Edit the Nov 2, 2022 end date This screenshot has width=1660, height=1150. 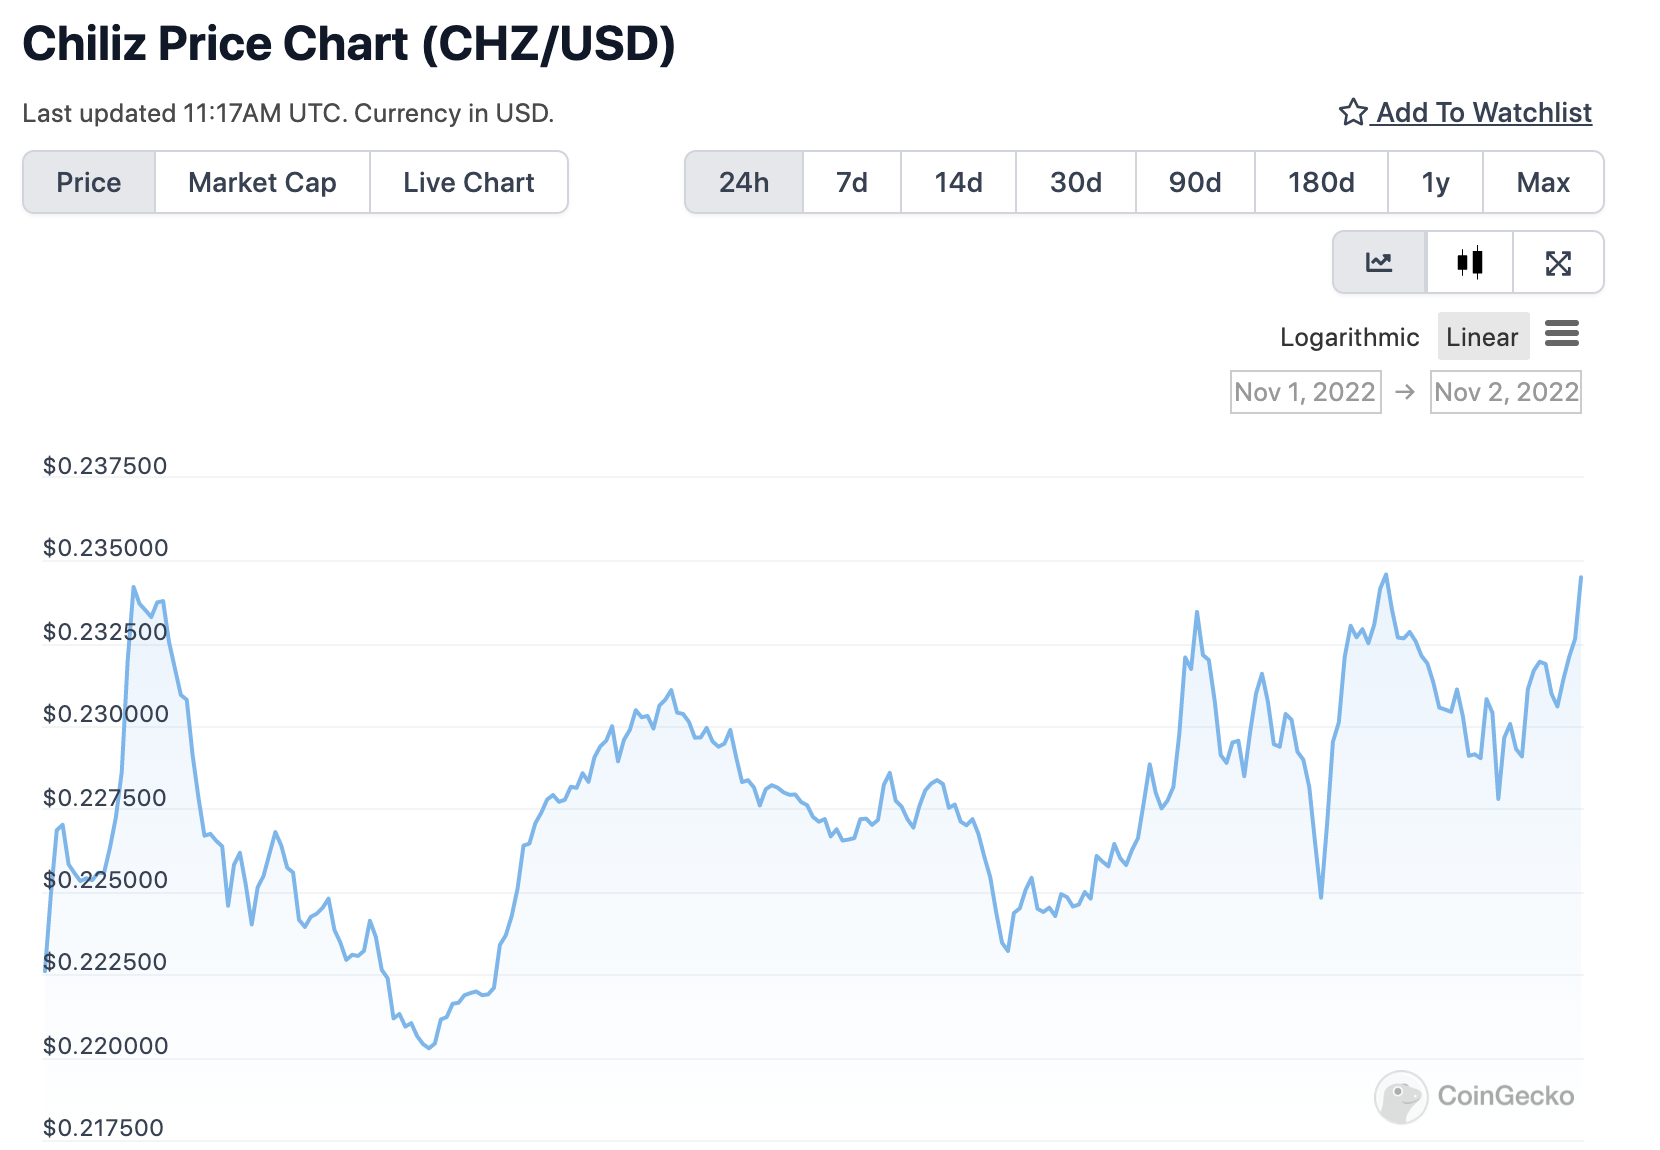tap(1506, 392)
